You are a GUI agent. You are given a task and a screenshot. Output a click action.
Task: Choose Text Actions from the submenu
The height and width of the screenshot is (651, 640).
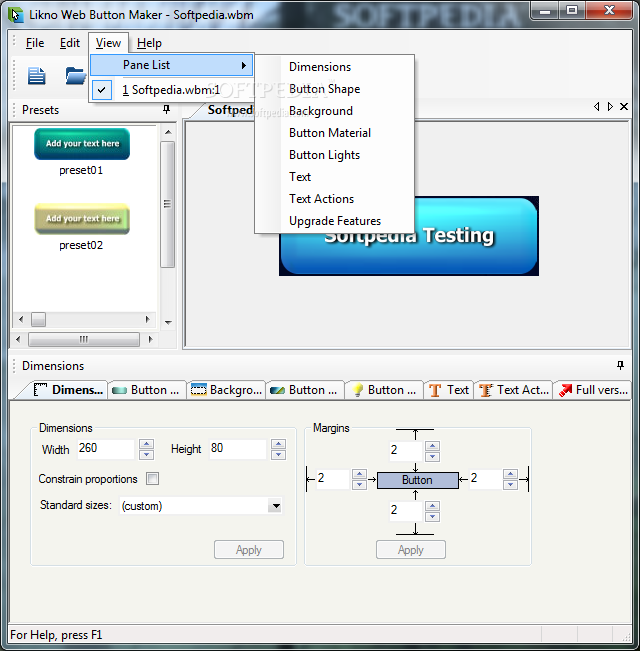tap(321, 199)
